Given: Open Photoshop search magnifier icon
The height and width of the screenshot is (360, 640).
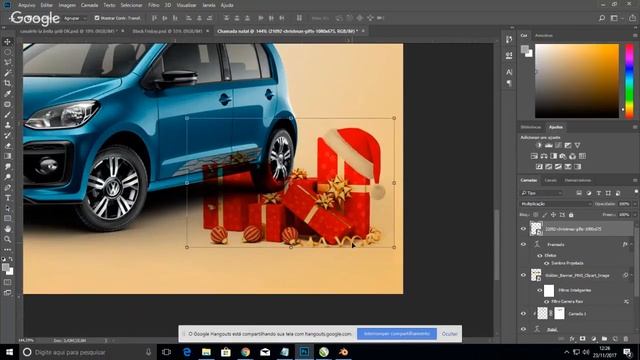Looking at the screenshot, I should click(602, 18).
